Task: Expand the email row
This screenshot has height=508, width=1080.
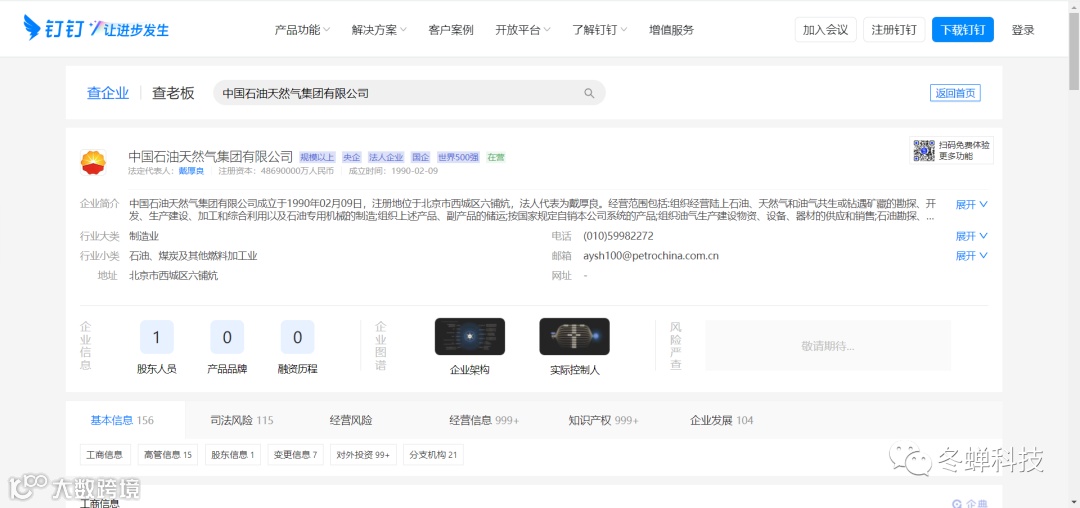Action: pos(972,255)
